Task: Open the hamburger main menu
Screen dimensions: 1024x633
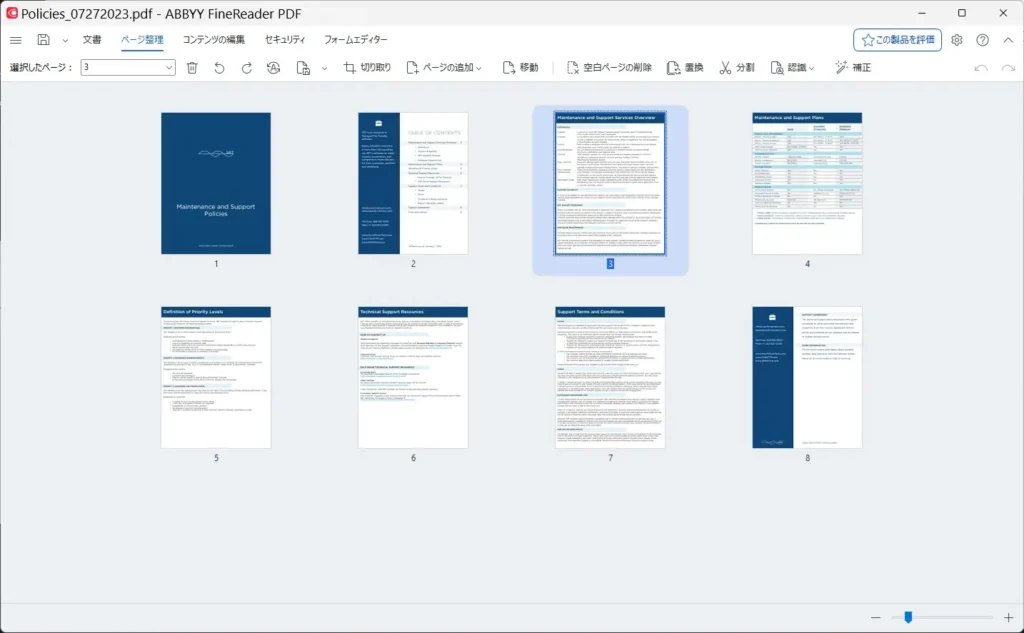Action: pos(16,40)
